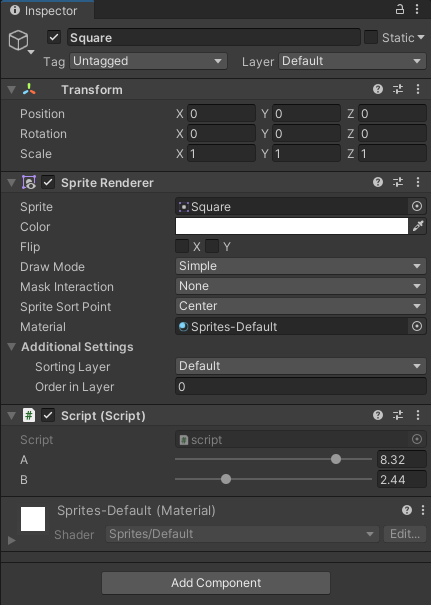
Task: Click the Rotation X field
Action: click(x=221, y=134)
